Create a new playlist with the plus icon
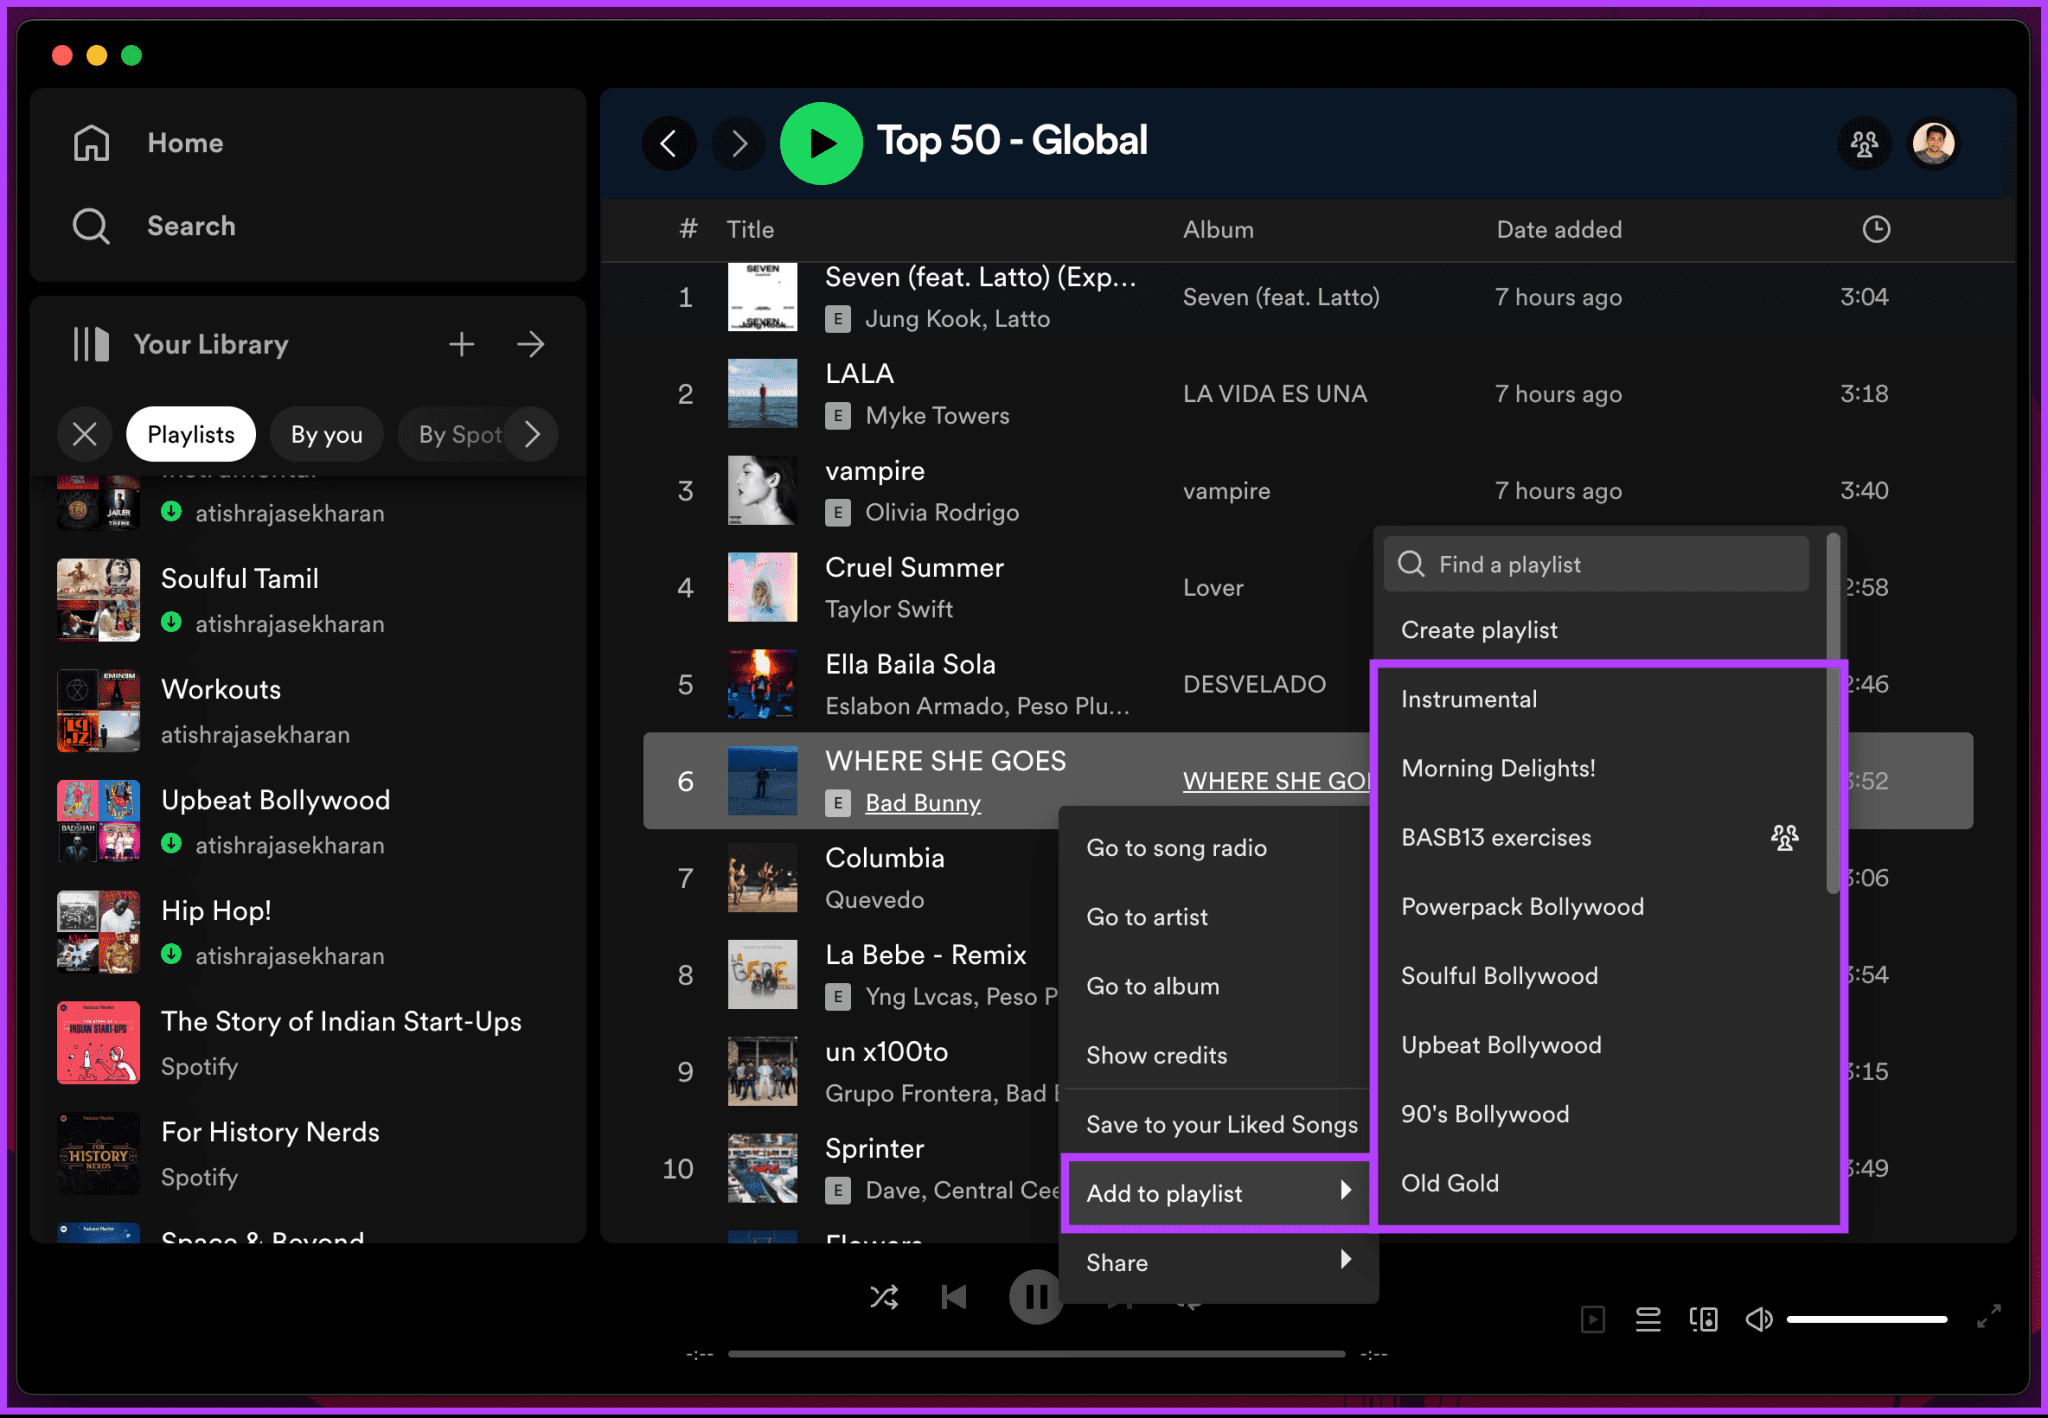Image resolution: width=2048 pixels, height=1418 pixels. click(x=461, y=344)
